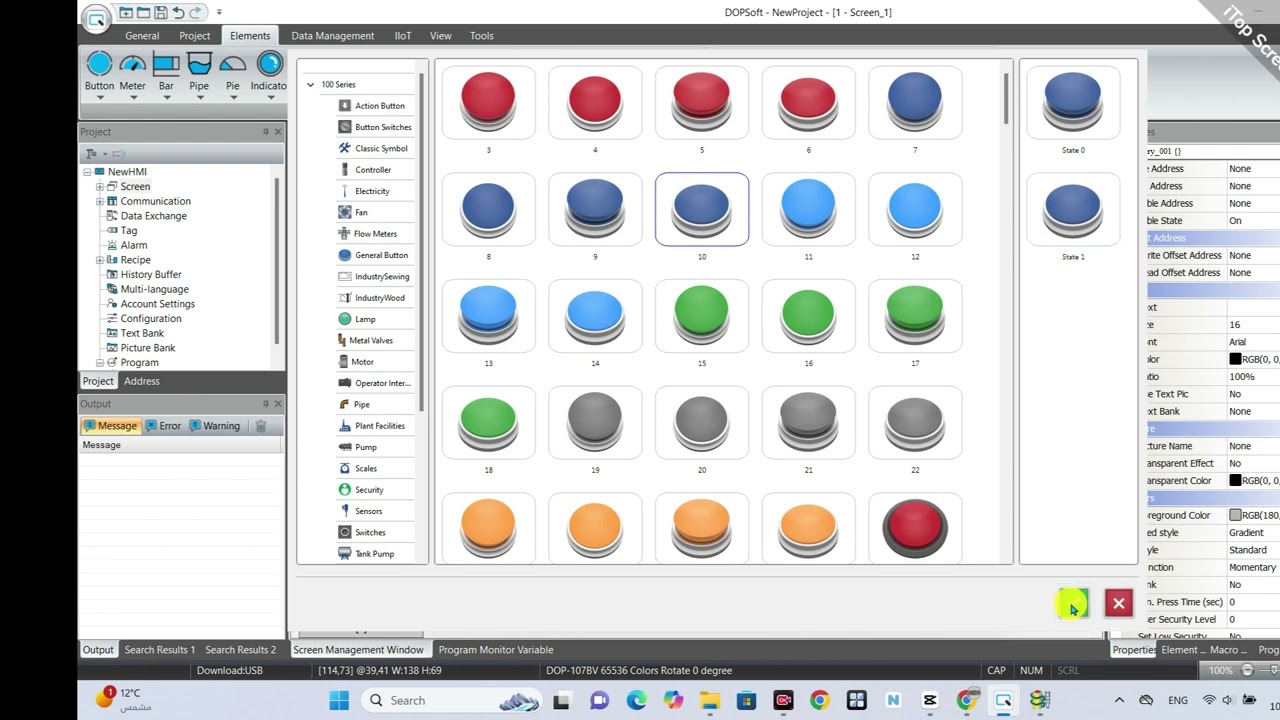
Task: Open the Screen Management Window tab
Action: click(x=358, y=650)
